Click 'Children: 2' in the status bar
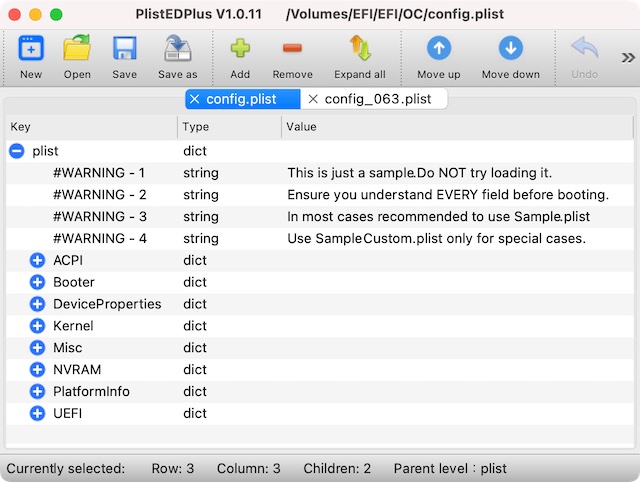640x482 pixels. [x=337, y=468]
